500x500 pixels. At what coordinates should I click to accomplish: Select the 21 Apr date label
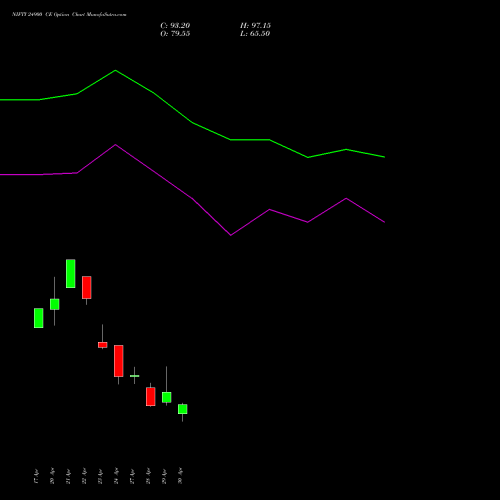[68, 476]
